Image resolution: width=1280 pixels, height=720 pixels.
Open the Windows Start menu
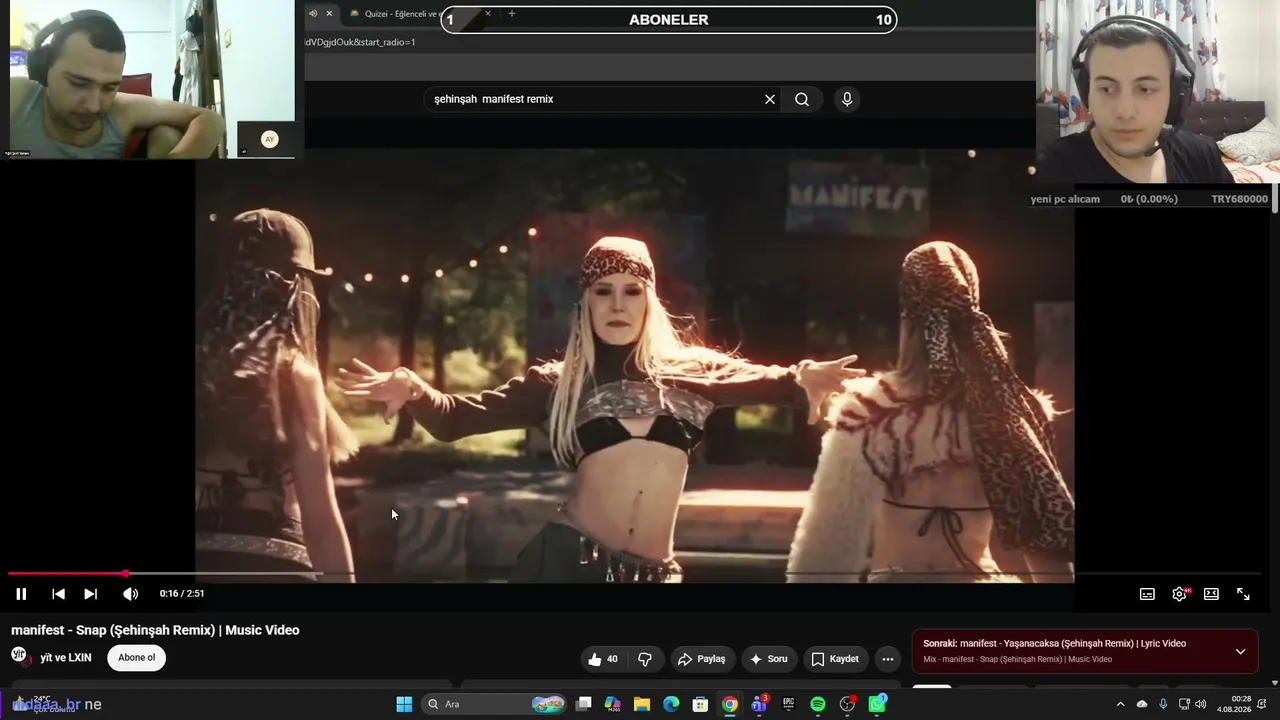[x=404, y=704]
